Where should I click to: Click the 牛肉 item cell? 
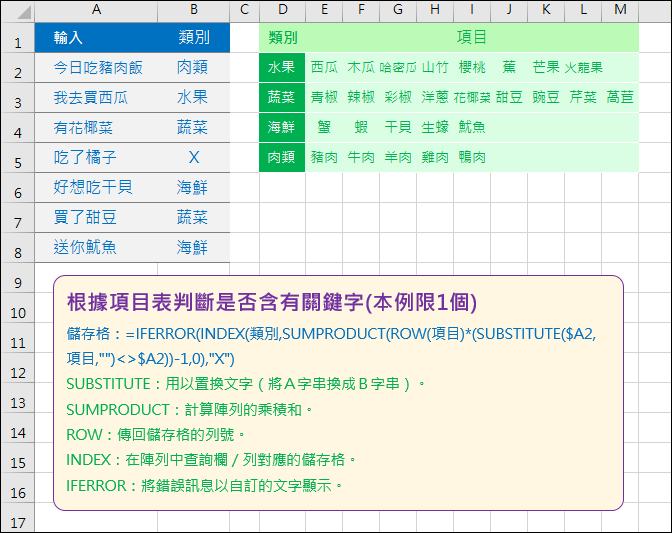(361, 158)
